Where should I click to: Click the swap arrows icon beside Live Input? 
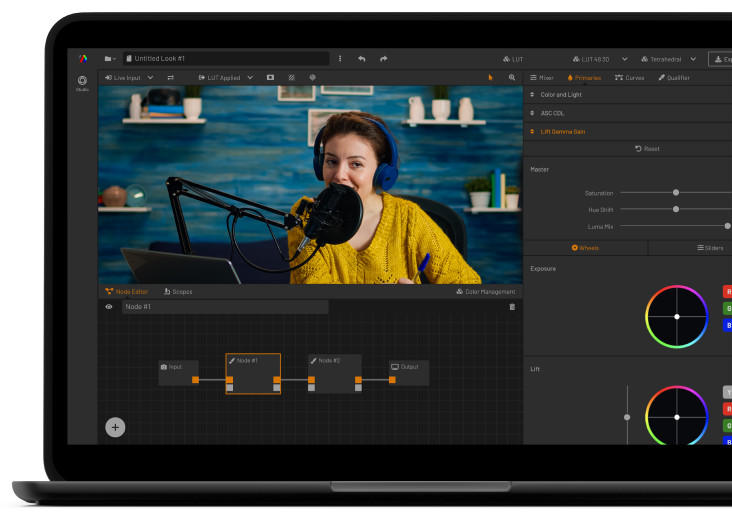170,77
